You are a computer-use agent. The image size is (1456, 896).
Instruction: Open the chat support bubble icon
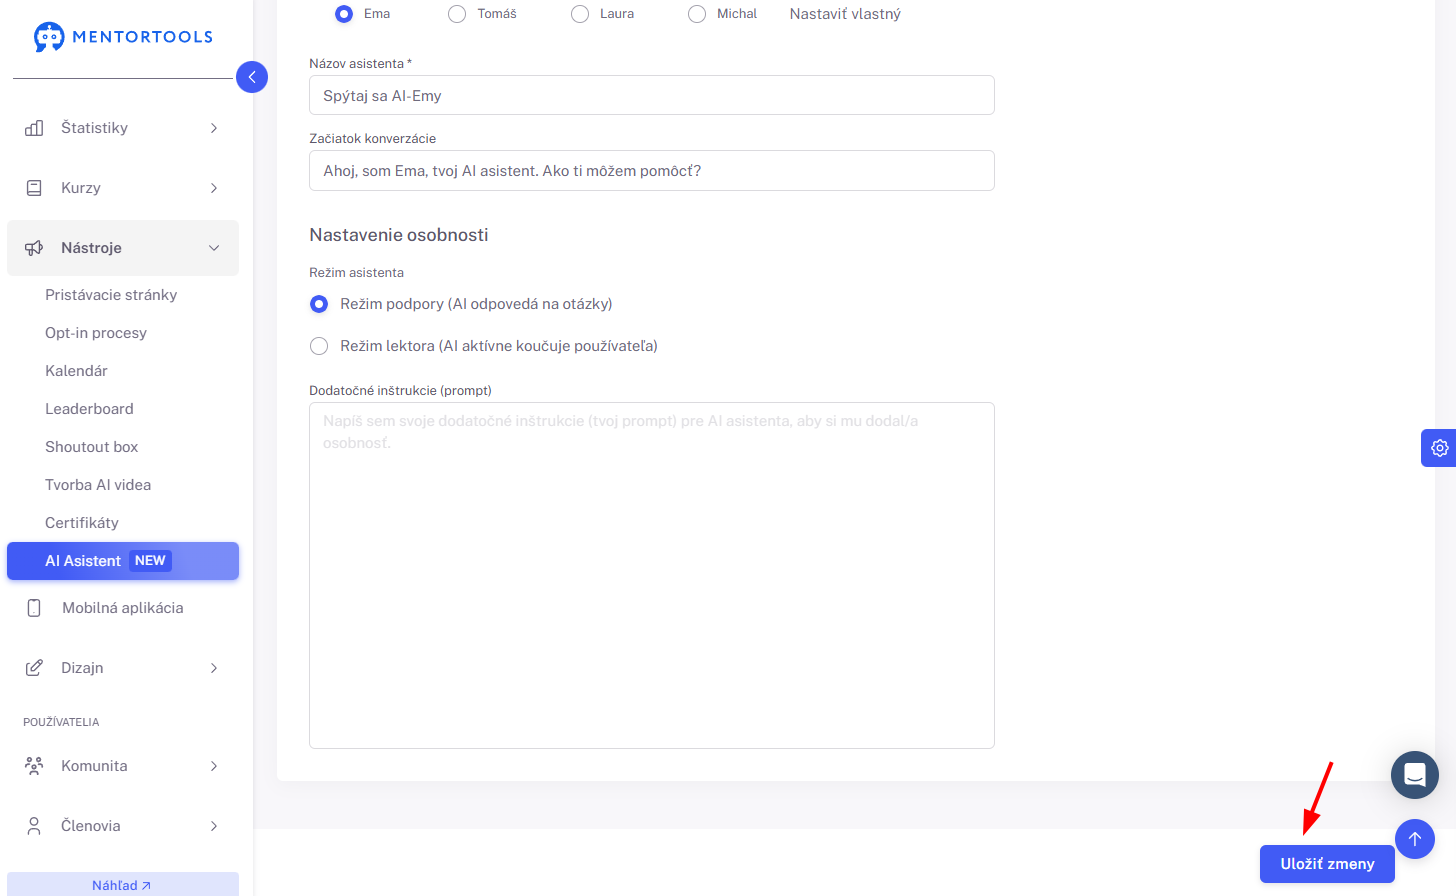tap(1414, 775)
